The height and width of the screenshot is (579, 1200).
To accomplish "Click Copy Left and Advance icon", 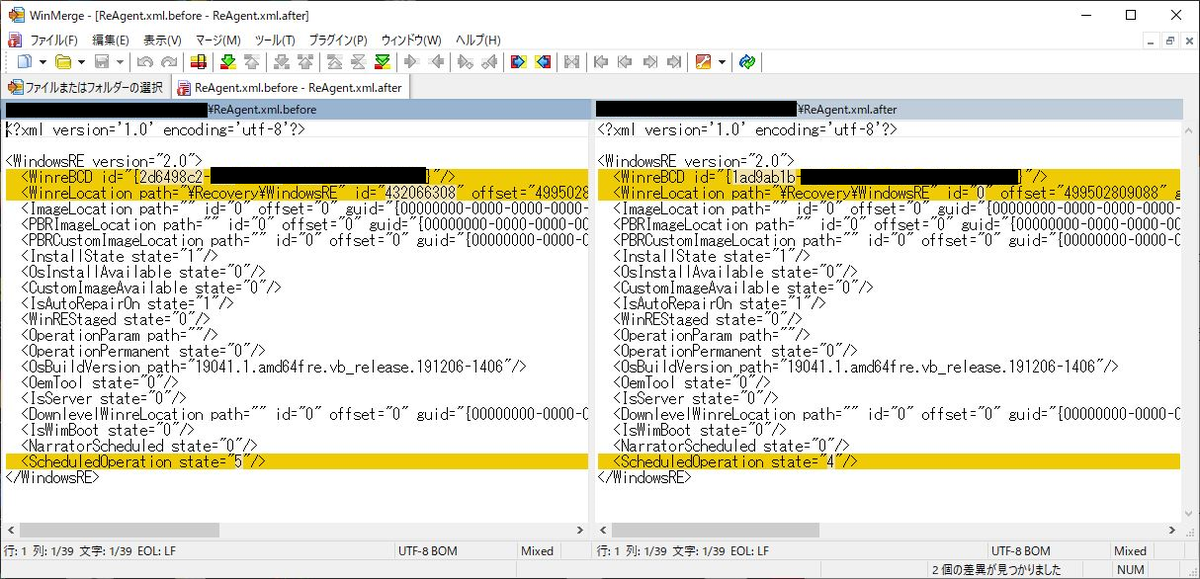I will tap(489, 62).
